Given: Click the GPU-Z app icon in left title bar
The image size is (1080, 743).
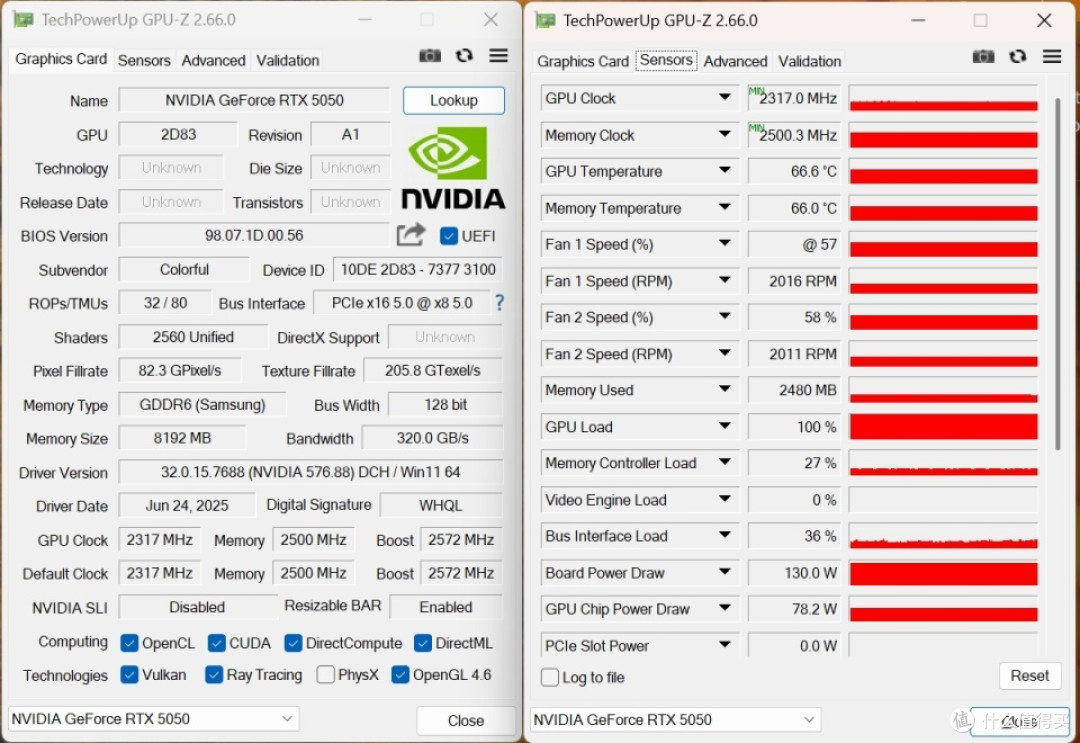Looking at the screenshot, I should 23,19.
